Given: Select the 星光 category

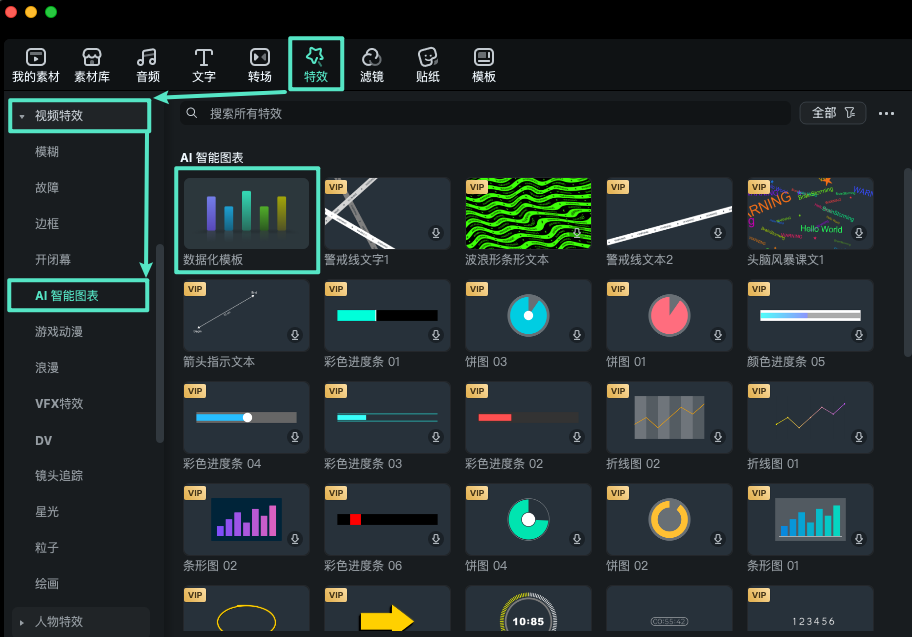Looking at the screenshot, I should tap(47, 512).
